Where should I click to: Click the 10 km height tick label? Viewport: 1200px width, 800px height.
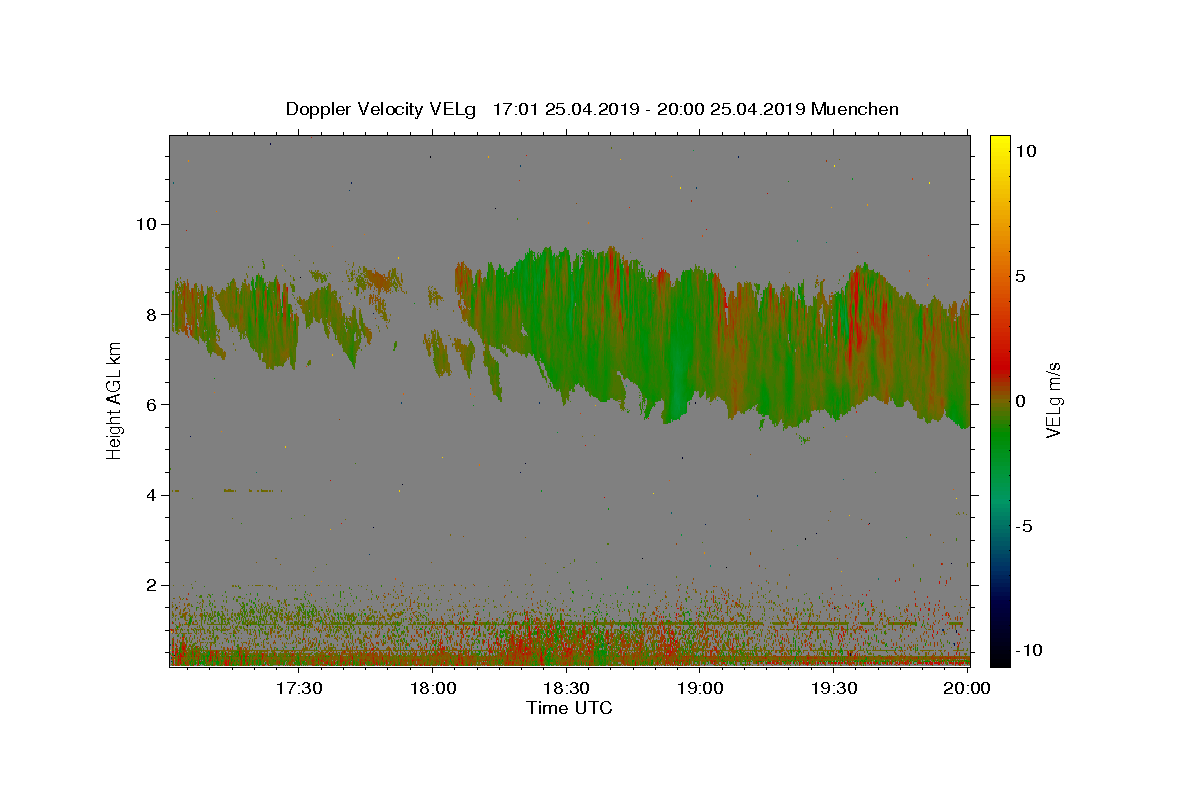click(x=147, y=224)
